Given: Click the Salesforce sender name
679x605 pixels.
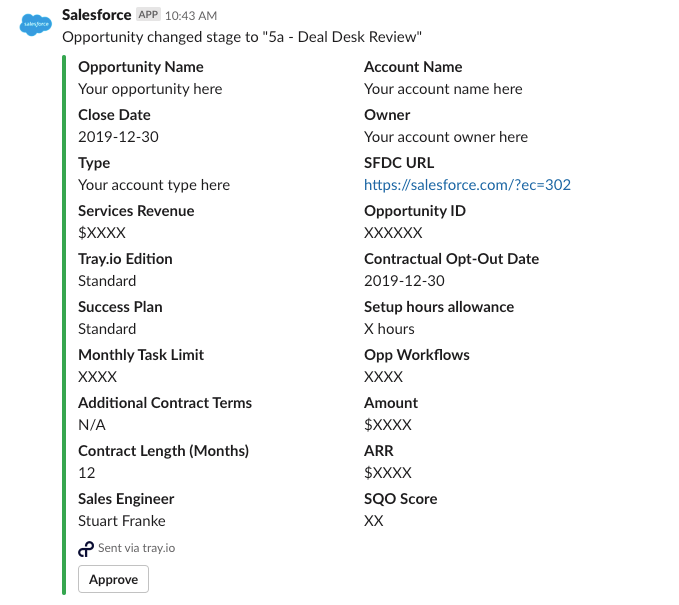Looking at the screenshot, I should tap(97, 15).
